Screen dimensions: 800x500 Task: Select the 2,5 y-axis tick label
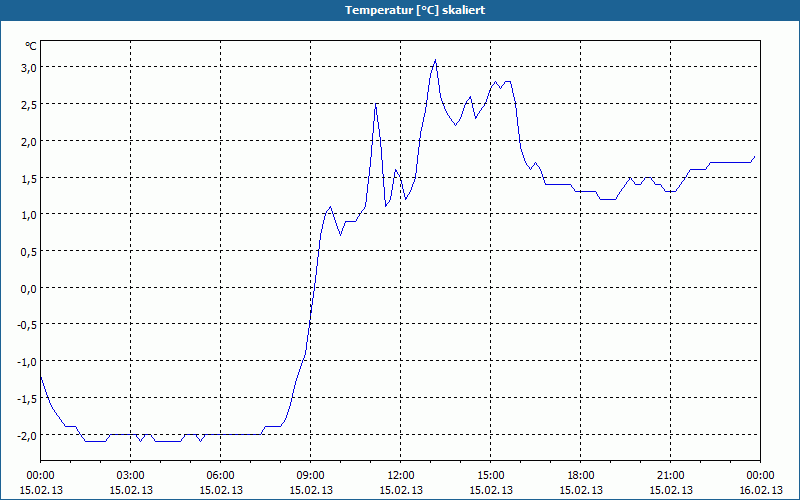[x=28, y=105]
